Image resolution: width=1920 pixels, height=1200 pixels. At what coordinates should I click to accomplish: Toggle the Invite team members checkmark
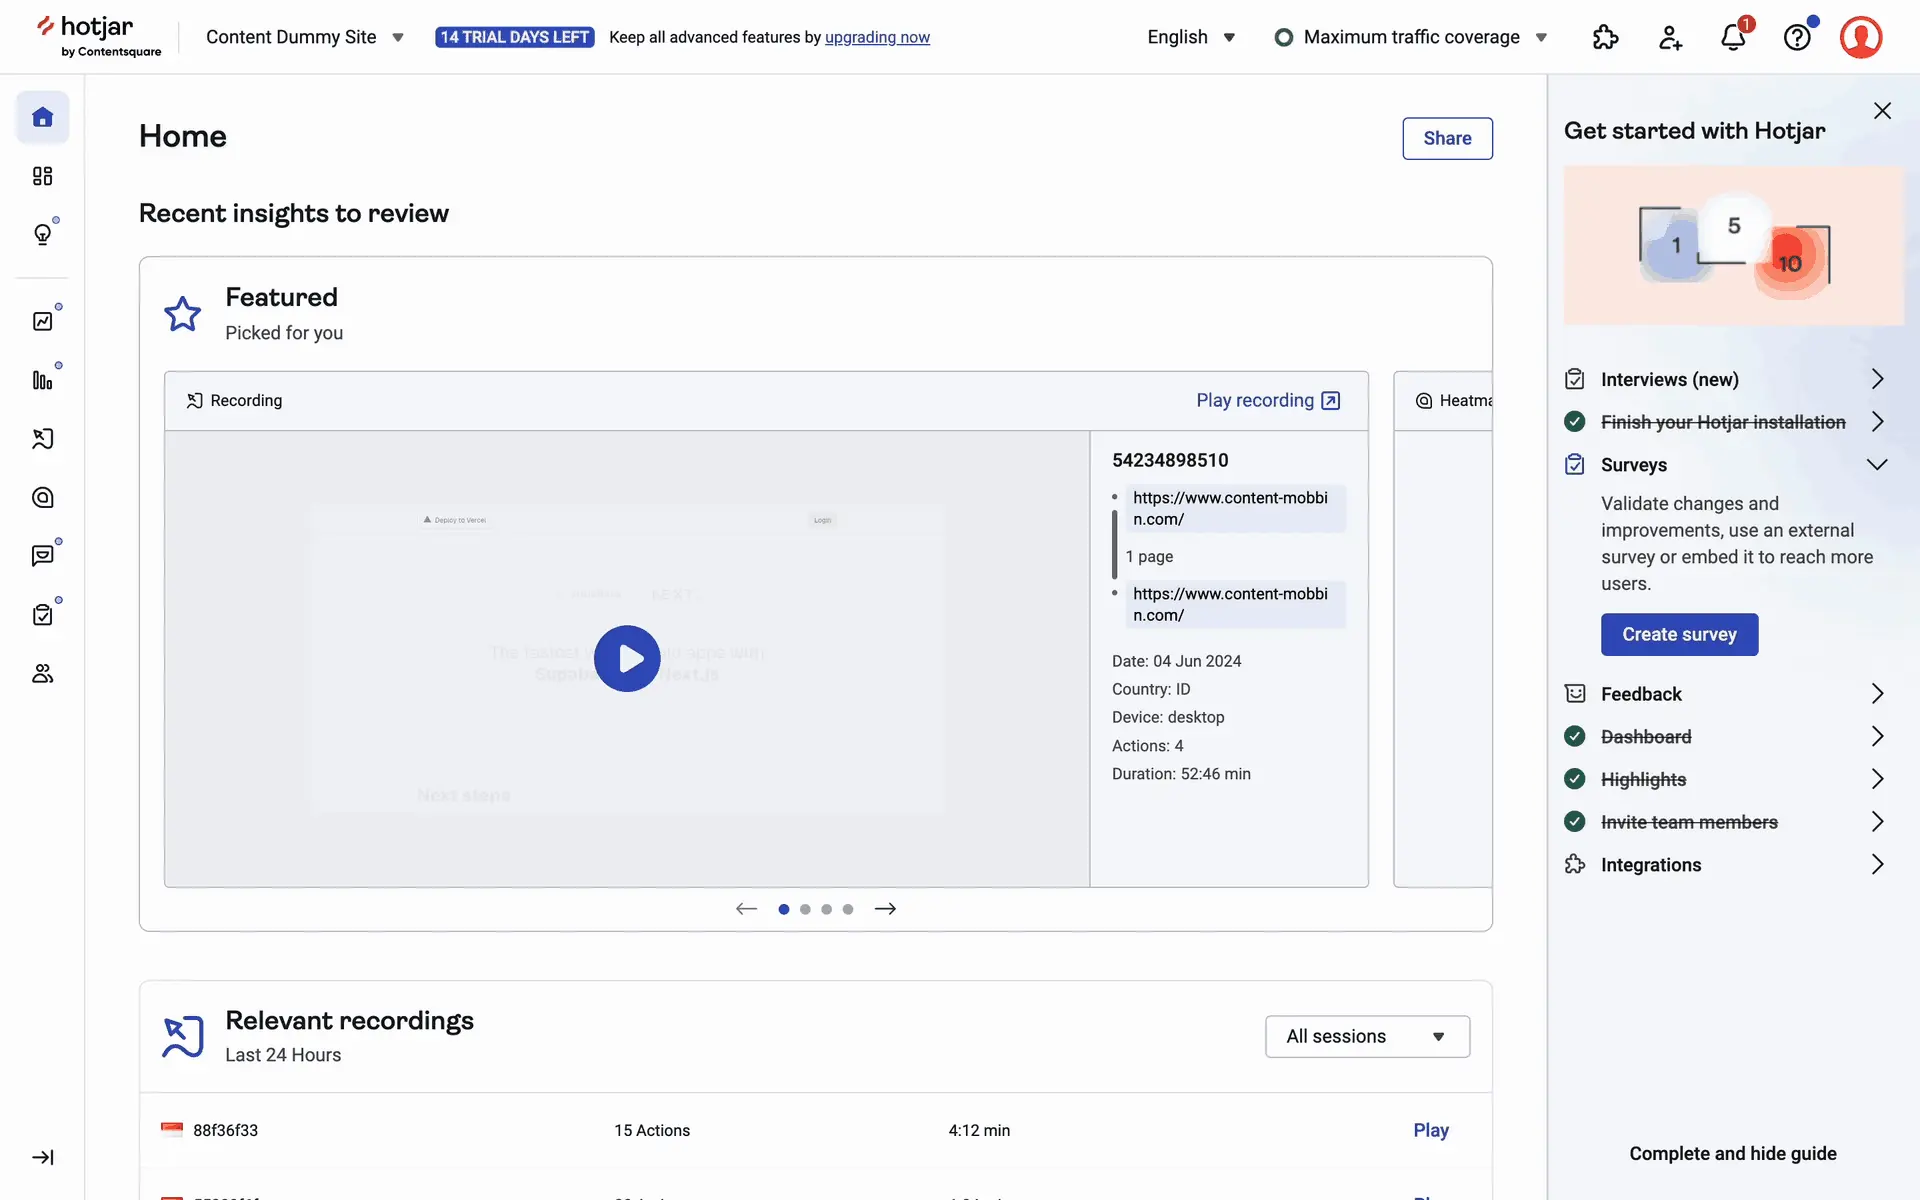pyautogui.click(x=1574, y=822)
